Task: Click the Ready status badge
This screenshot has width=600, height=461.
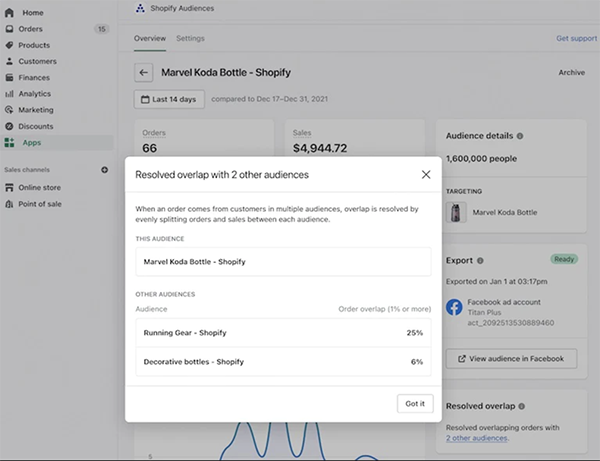Action: click(x=564, y=259)
